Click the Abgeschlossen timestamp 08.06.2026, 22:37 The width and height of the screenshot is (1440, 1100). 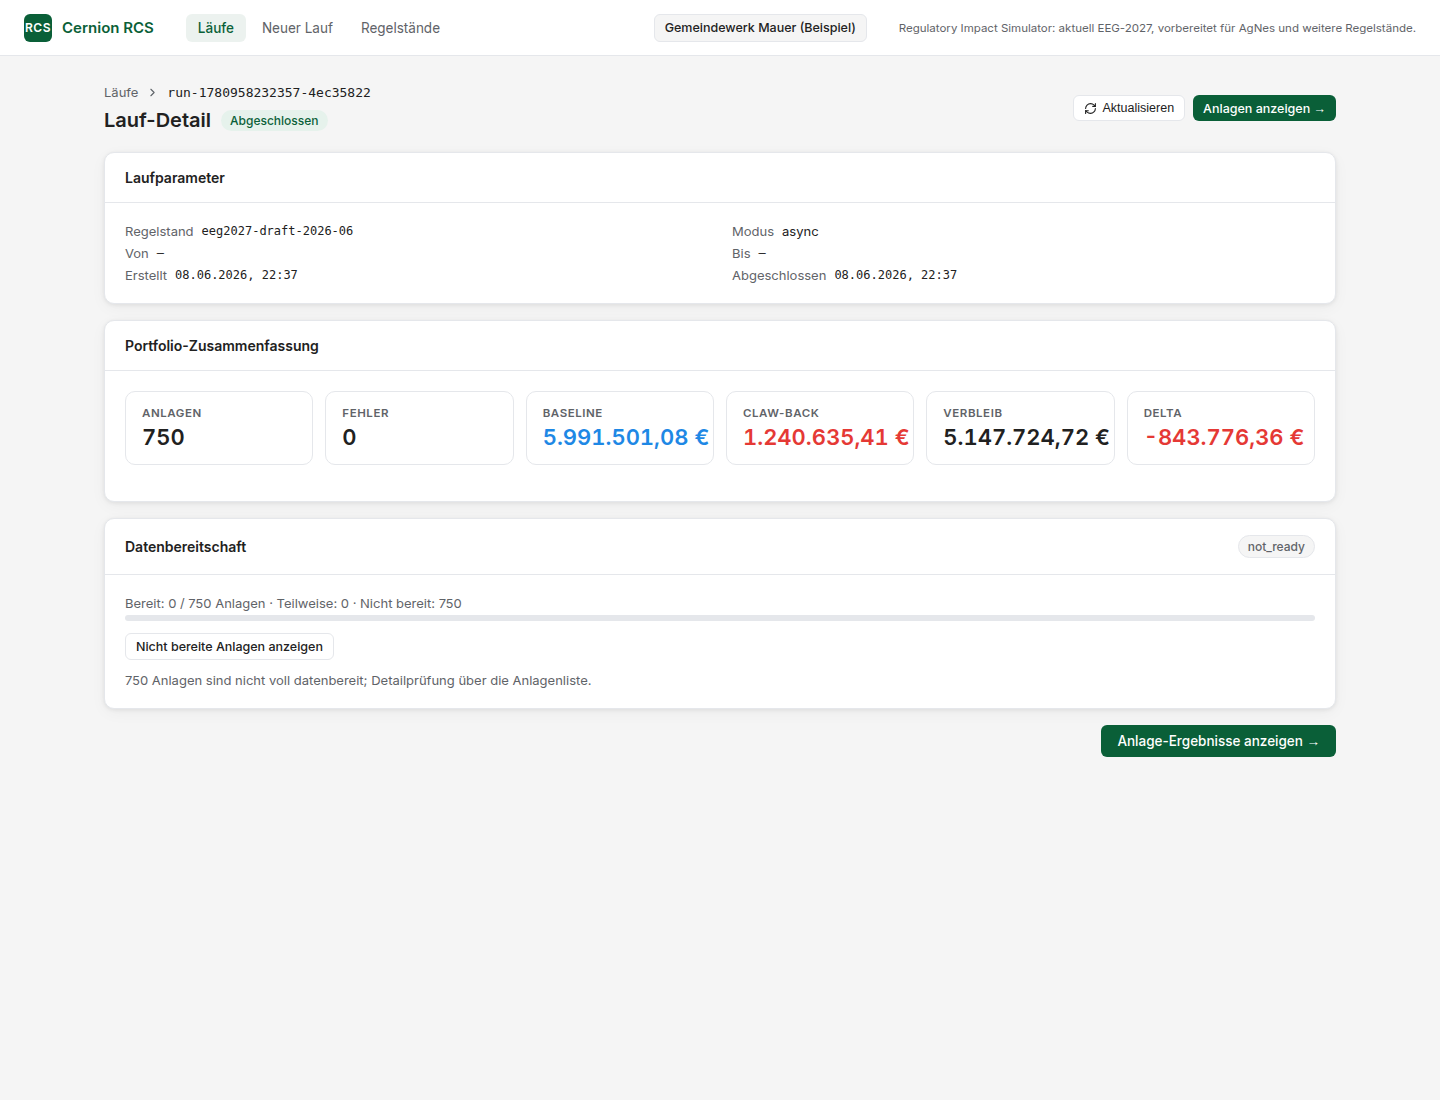click(896, 275)
